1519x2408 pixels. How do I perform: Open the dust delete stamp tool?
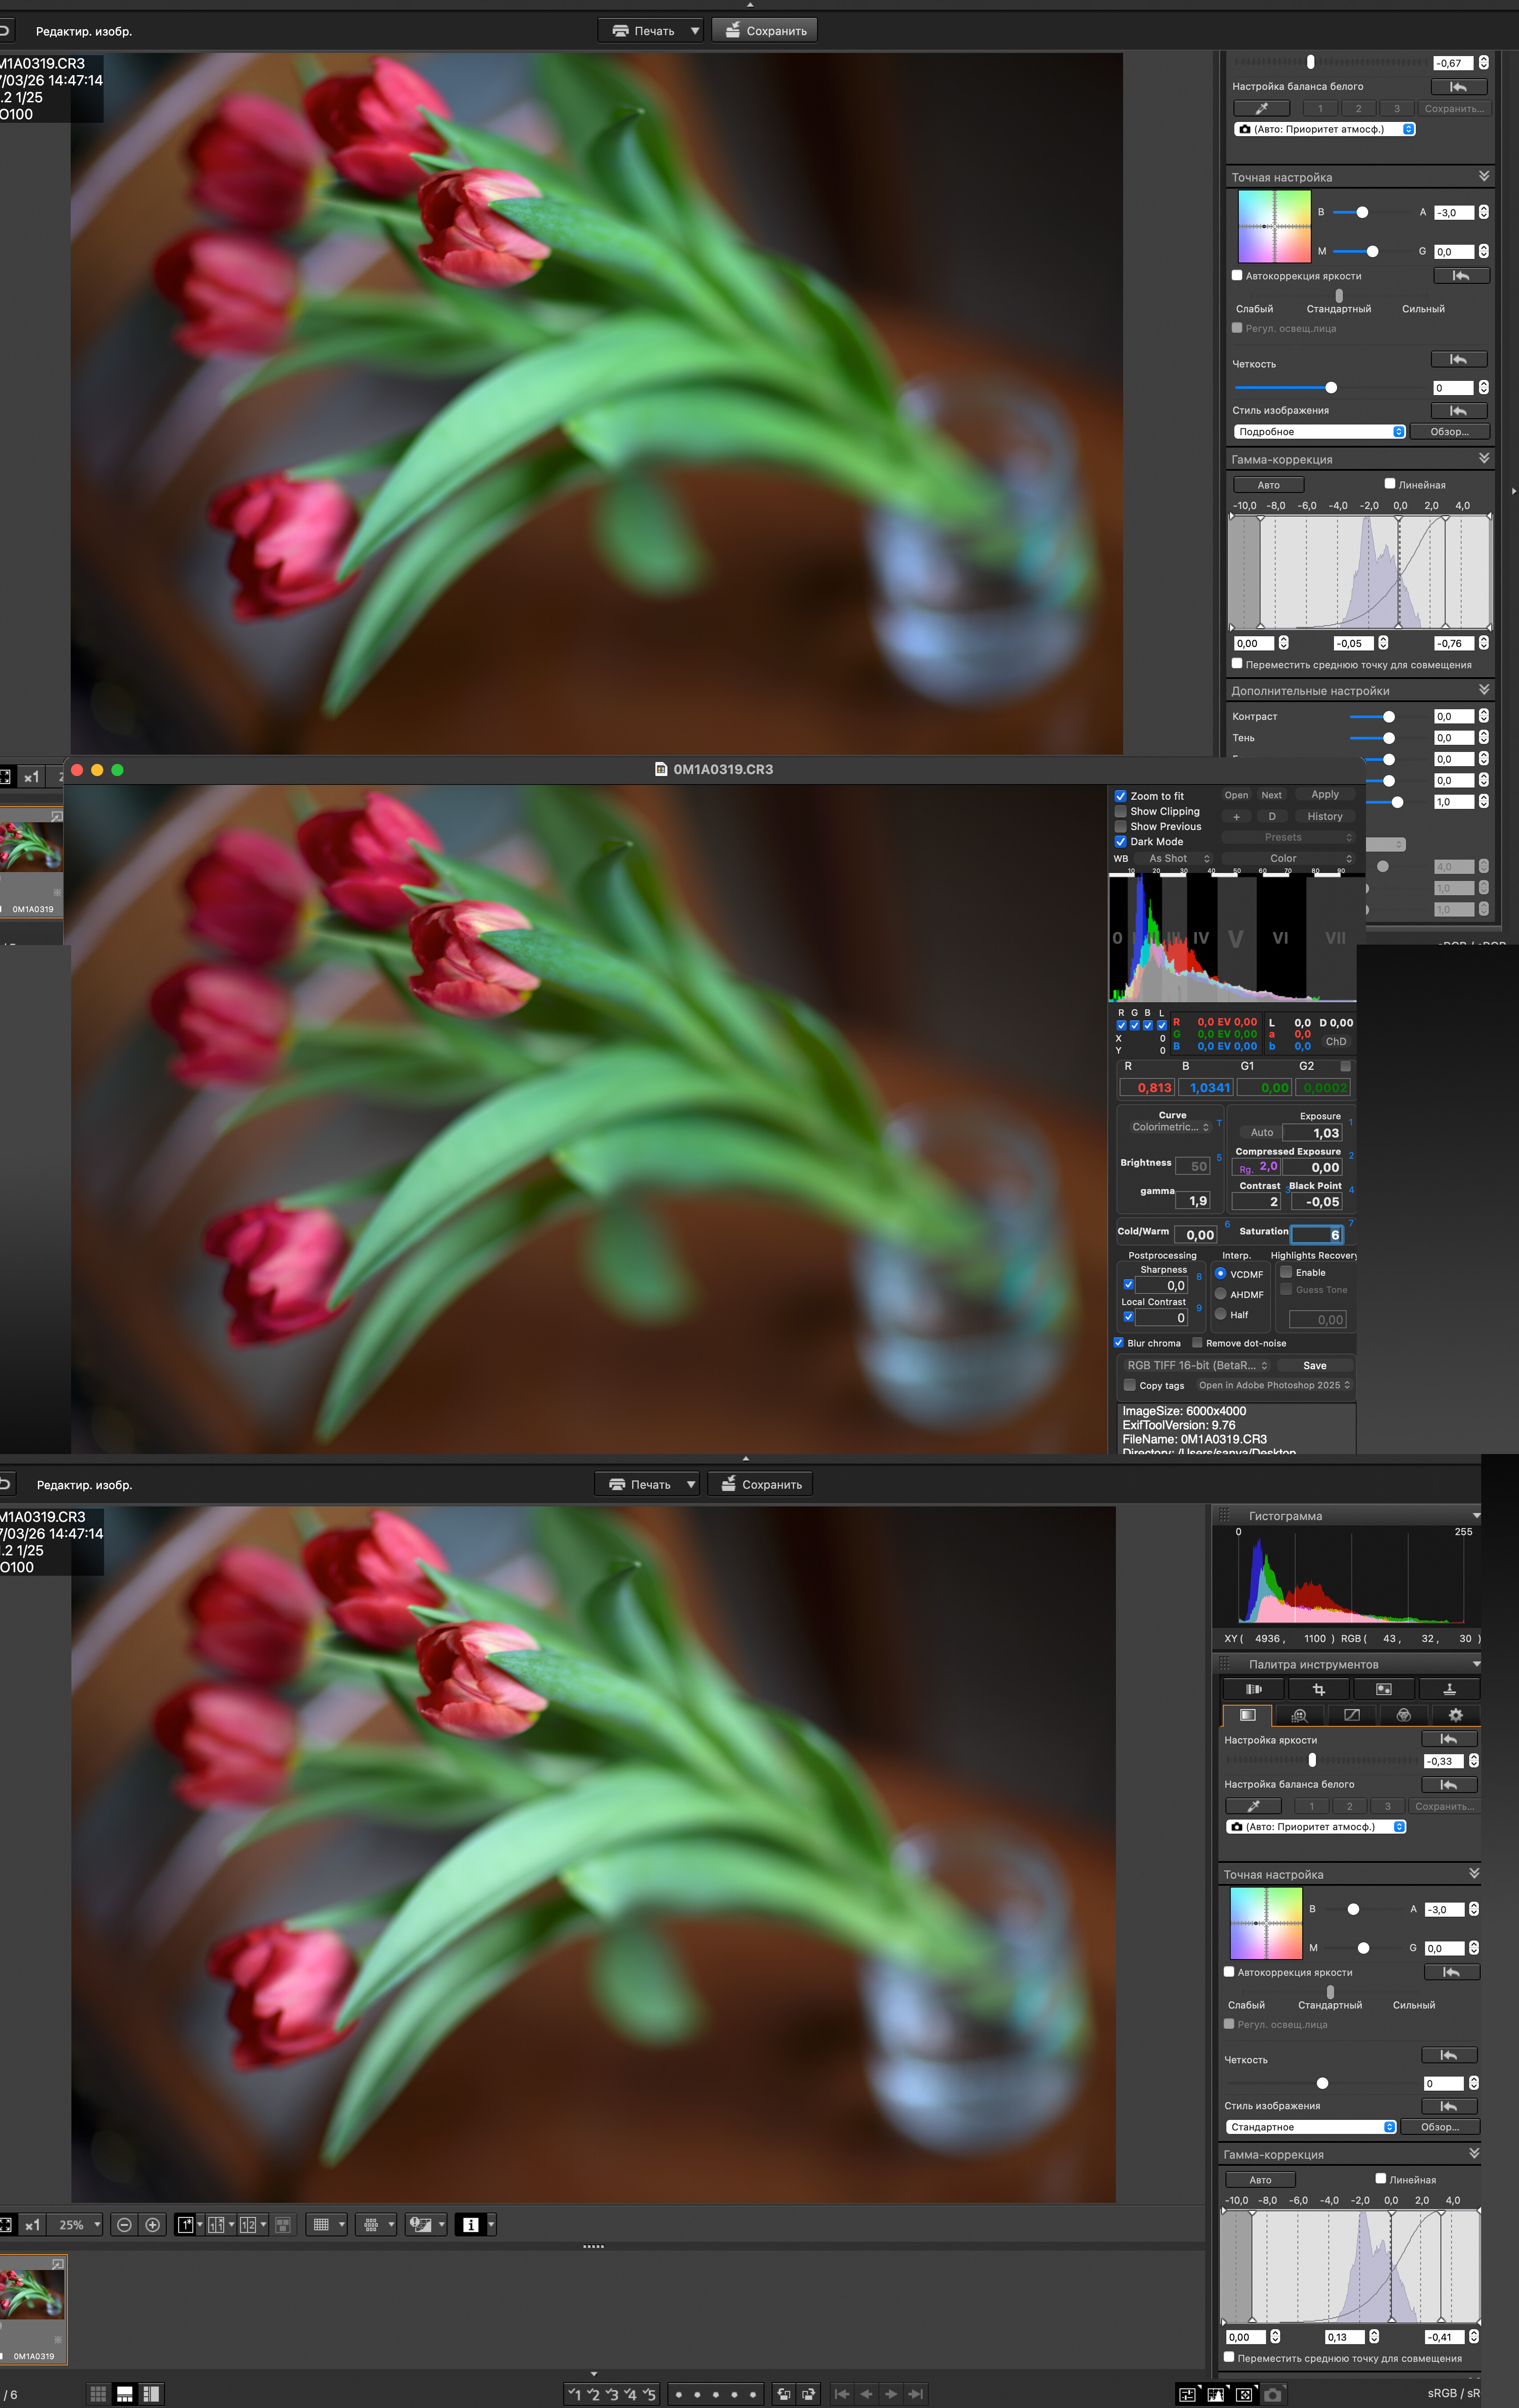tap(1449, 1690)
